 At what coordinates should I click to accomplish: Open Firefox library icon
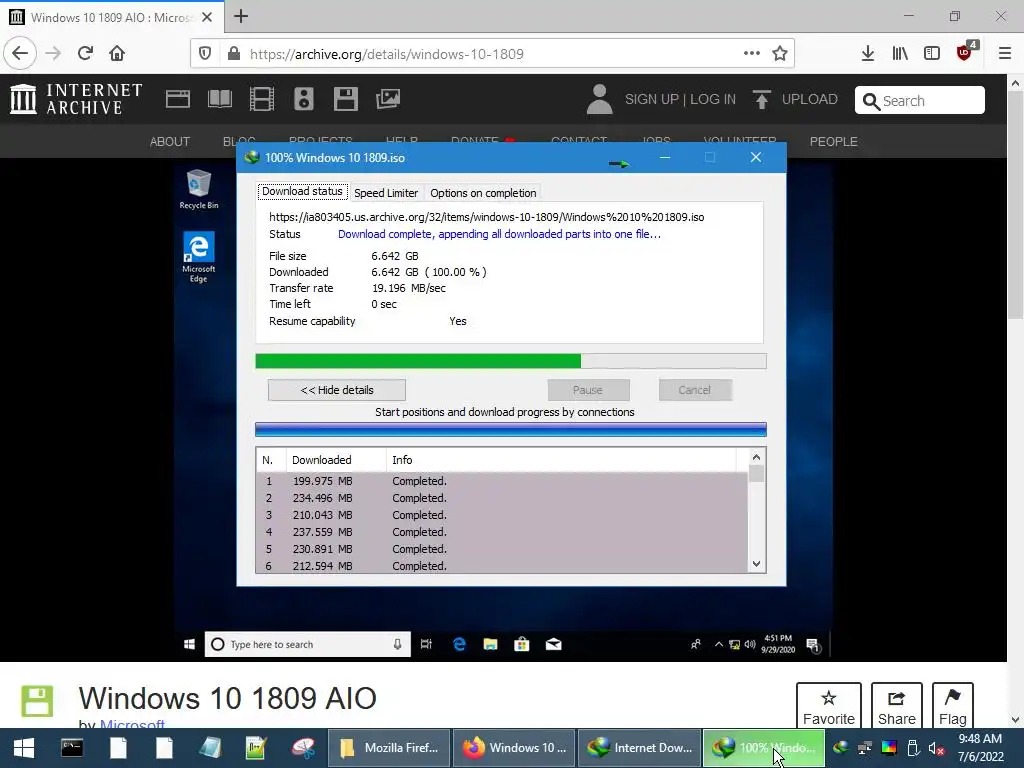coord(900,54)
